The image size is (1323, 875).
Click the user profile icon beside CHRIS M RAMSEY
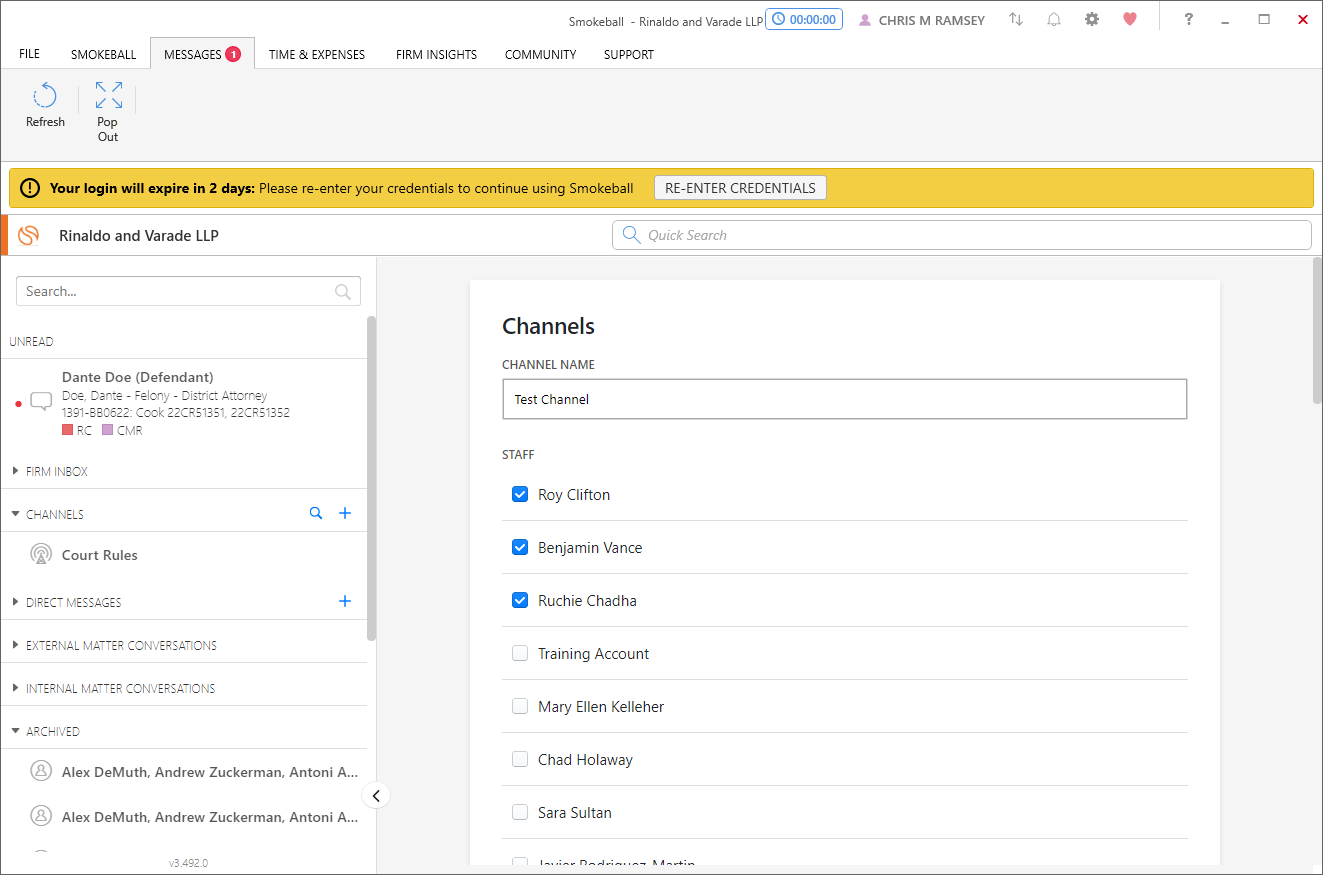pyautogui.click(x=865, y=20)
